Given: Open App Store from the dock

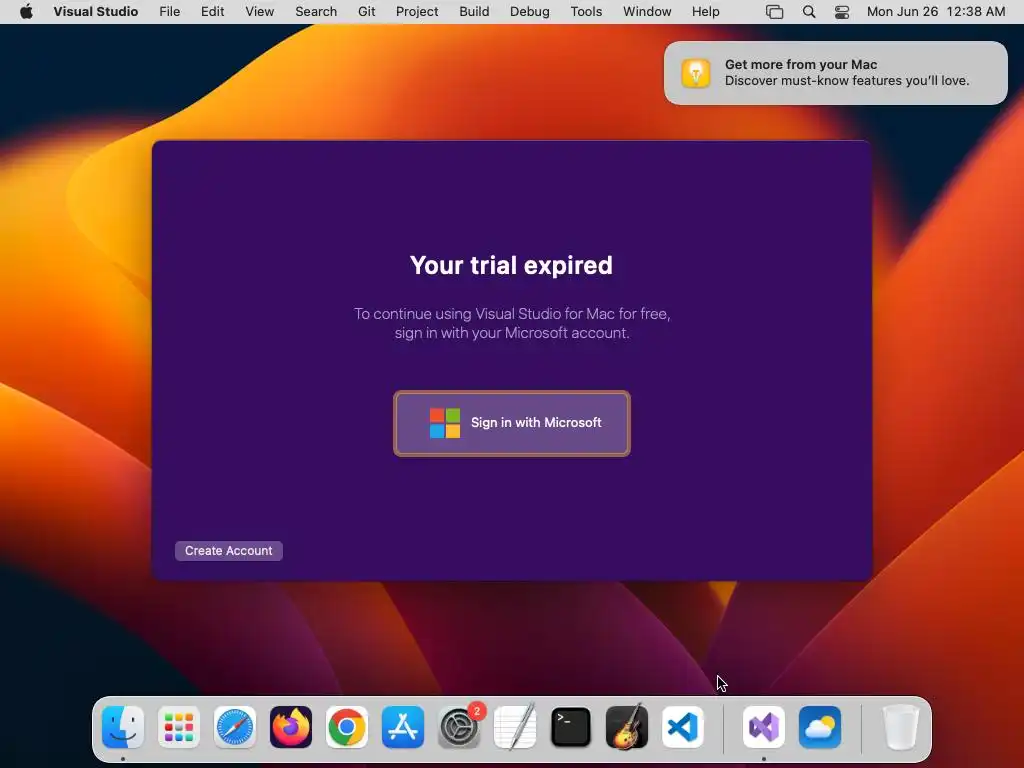Looking at the screenshot, I should [403, 727].
